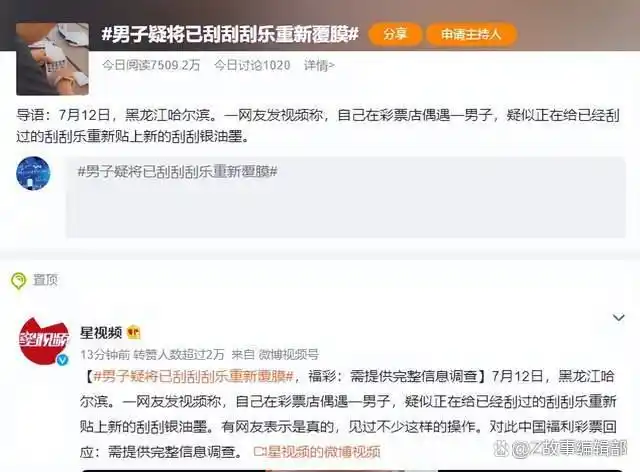Click the blue verified badge on avatar
The height and width of the screenshot is (472, 640).
pyautogui.click(x=62, y=360)
